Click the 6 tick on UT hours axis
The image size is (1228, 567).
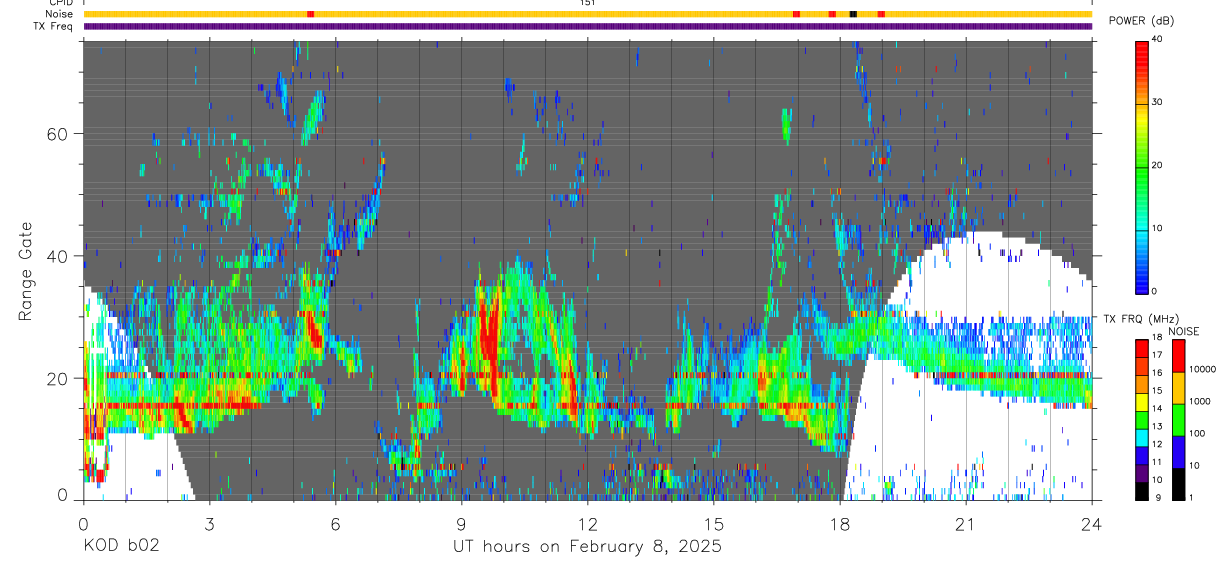pyautogui.click(x=335, y=523)
